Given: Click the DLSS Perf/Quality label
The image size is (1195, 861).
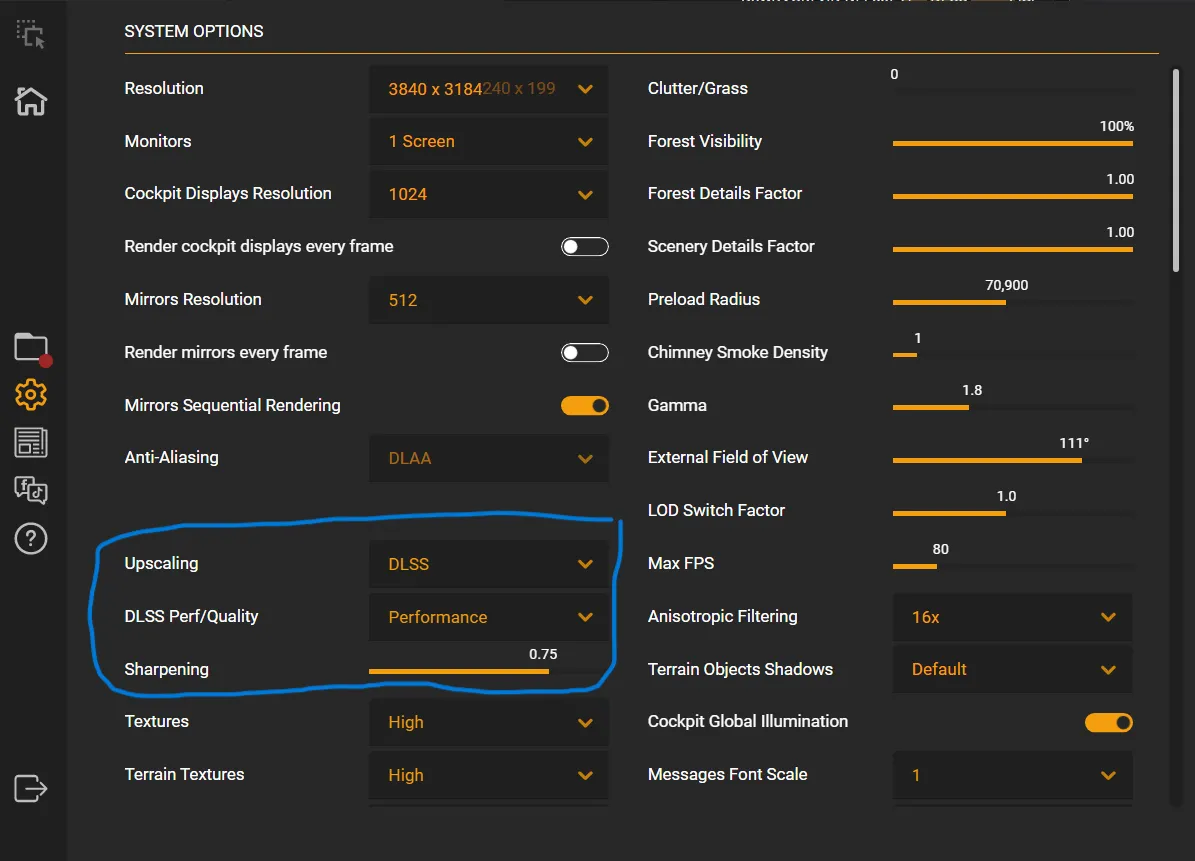Looking at the screenshot, I should point(191,616).
